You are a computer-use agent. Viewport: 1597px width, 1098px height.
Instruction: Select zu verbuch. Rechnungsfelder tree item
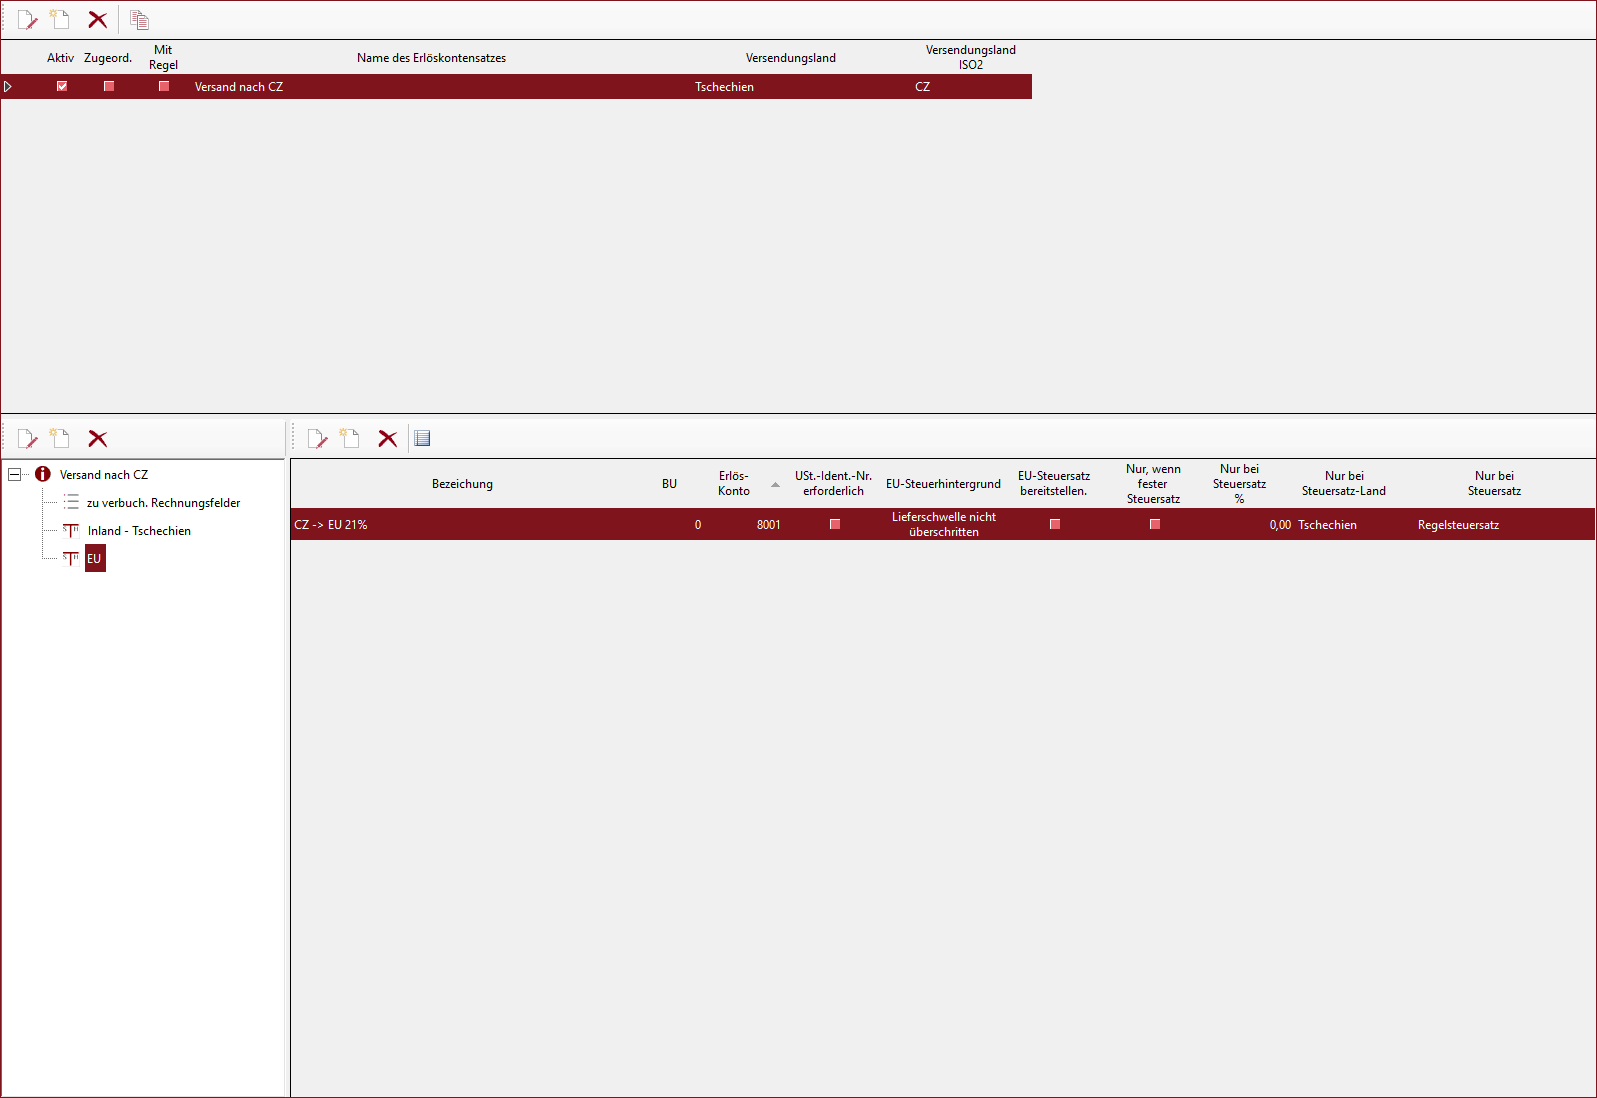(x=163, y=503)
